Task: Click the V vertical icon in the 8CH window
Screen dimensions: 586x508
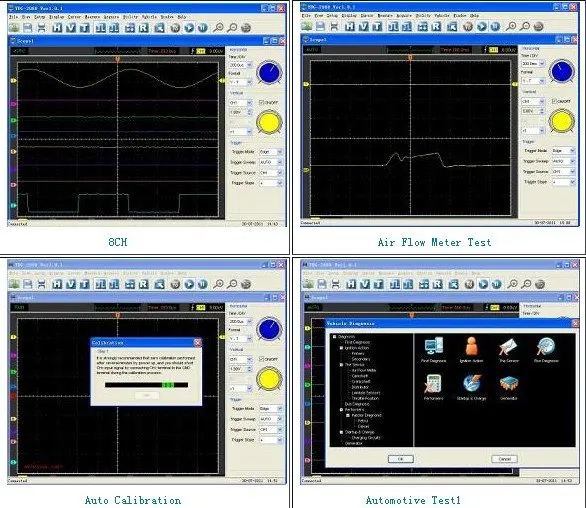Action: click(71, 28)
